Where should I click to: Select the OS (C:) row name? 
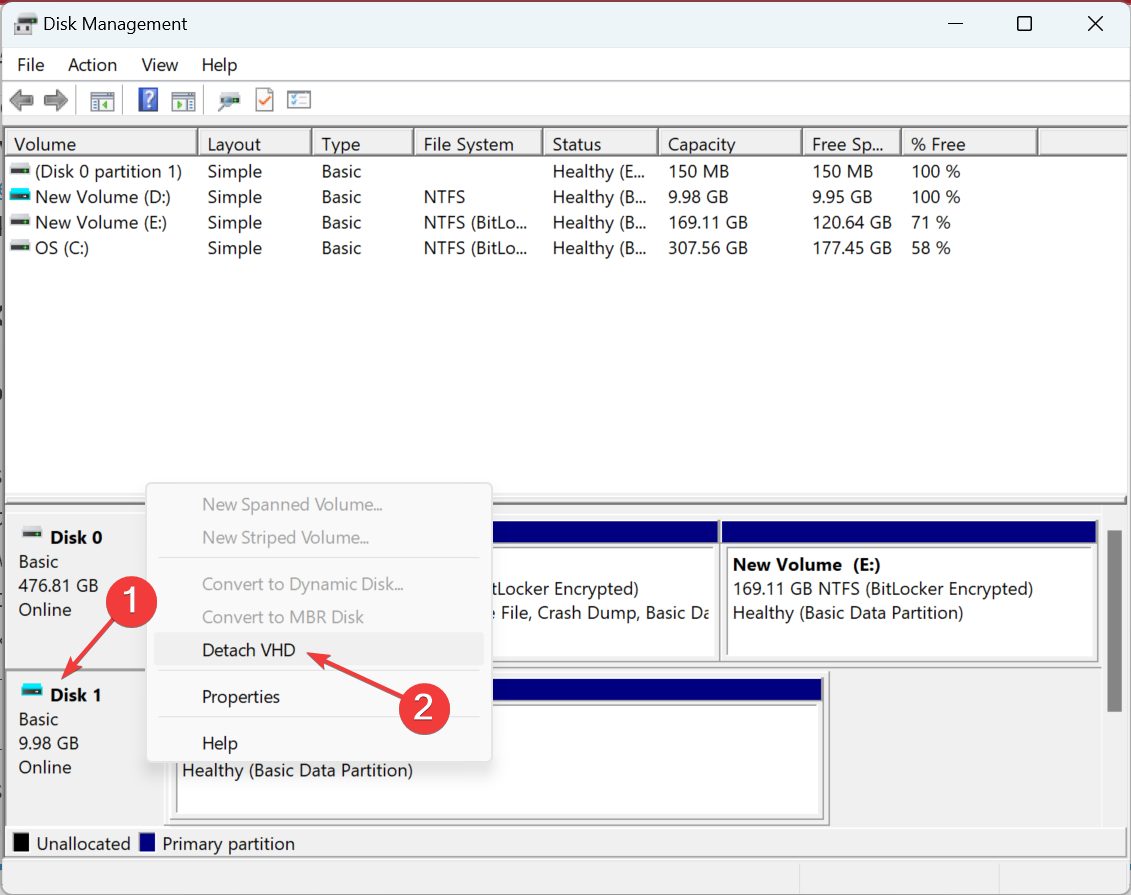tap(61, 247)
